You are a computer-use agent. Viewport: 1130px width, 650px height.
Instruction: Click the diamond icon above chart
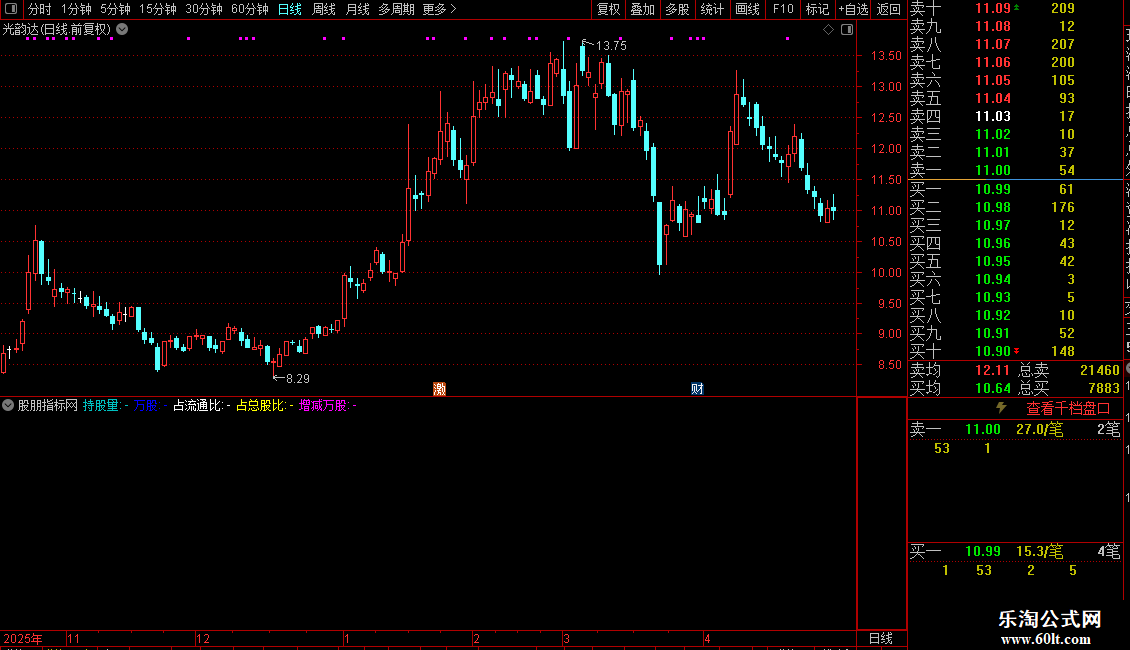828,30
